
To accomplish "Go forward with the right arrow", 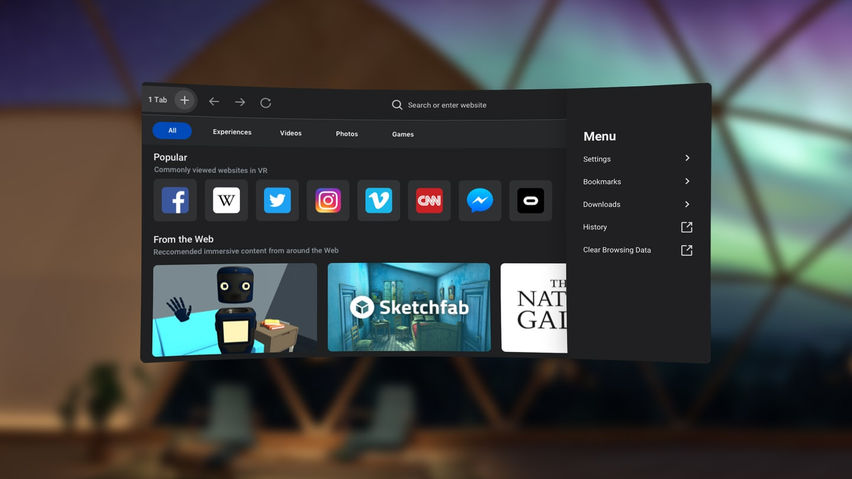I will (x=240, y=102).
